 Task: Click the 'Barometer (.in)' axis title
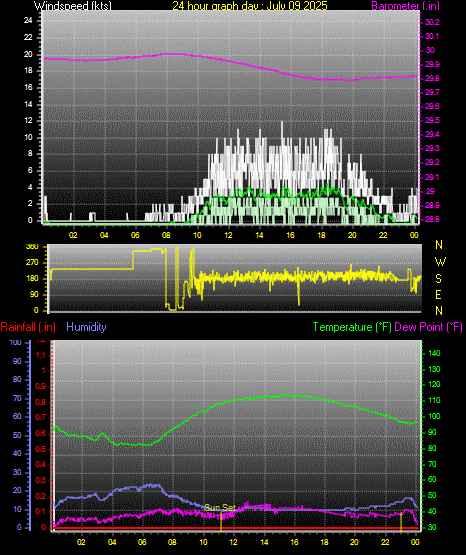tap(405, 5)
